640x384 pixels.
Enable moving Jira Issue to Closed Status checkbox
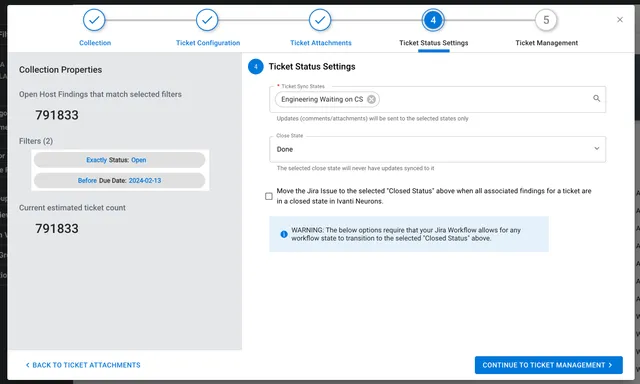point(269,196)
